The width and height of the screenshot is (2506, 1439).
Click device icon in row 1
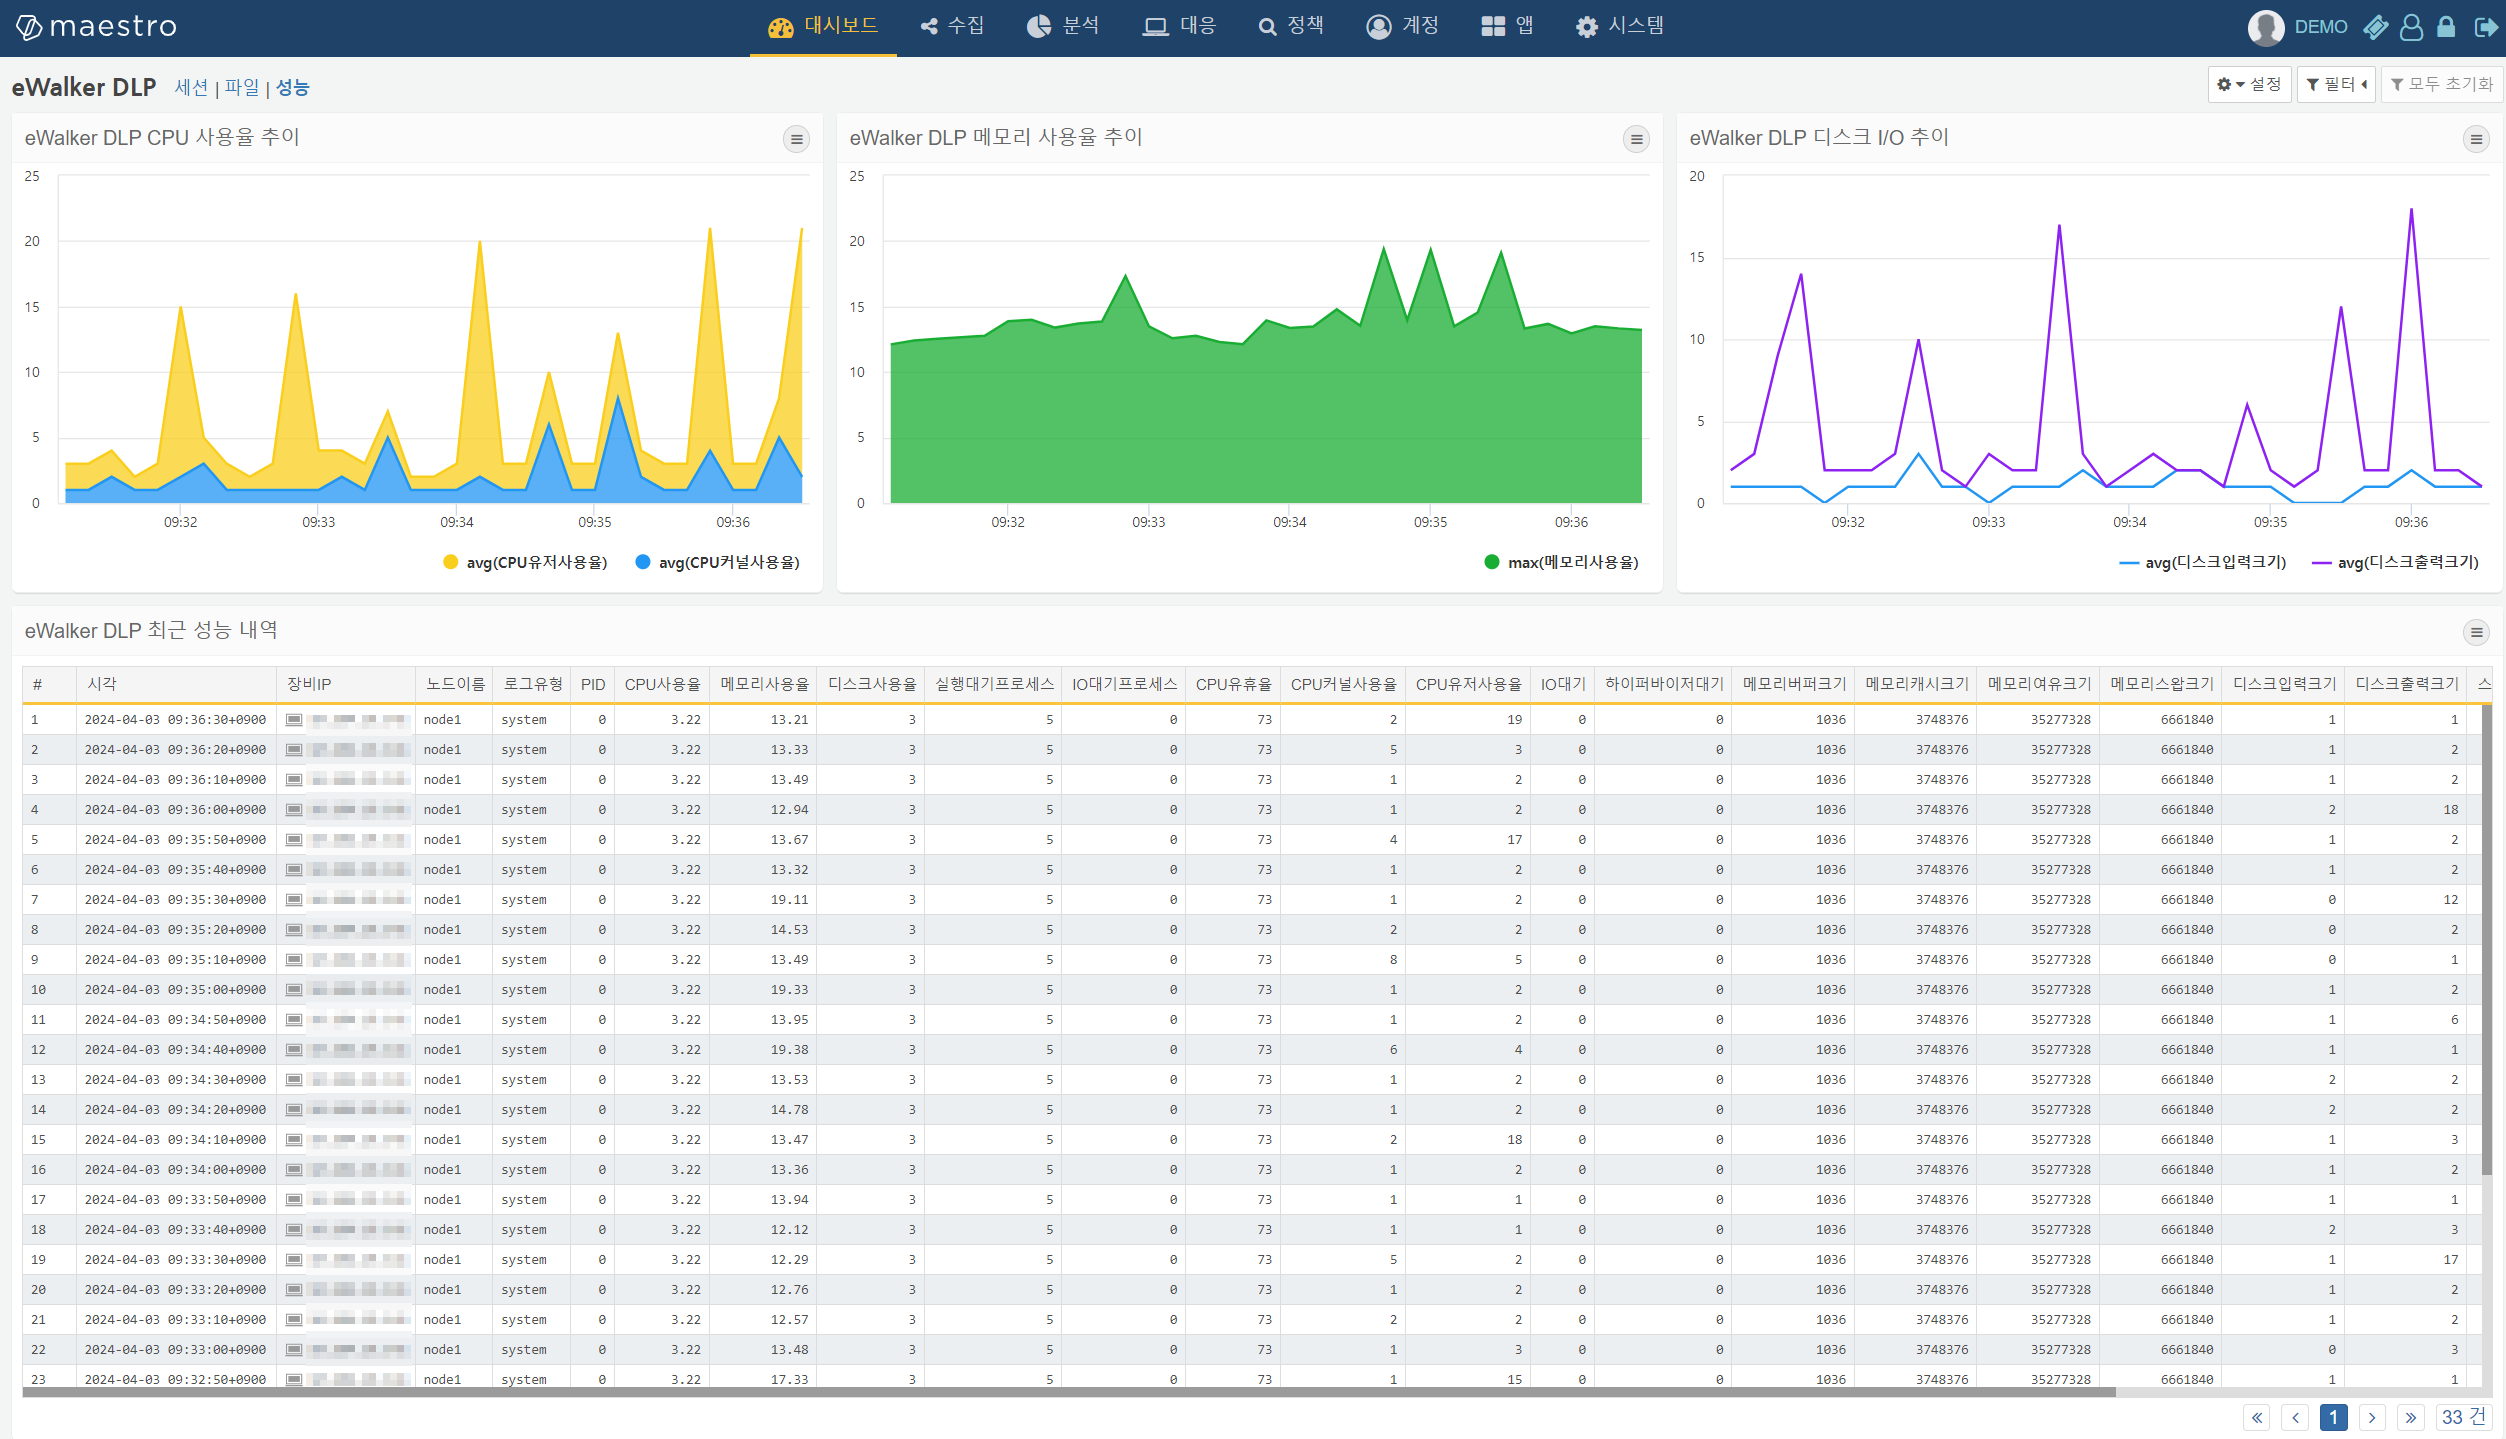click(x=294, y=720)
